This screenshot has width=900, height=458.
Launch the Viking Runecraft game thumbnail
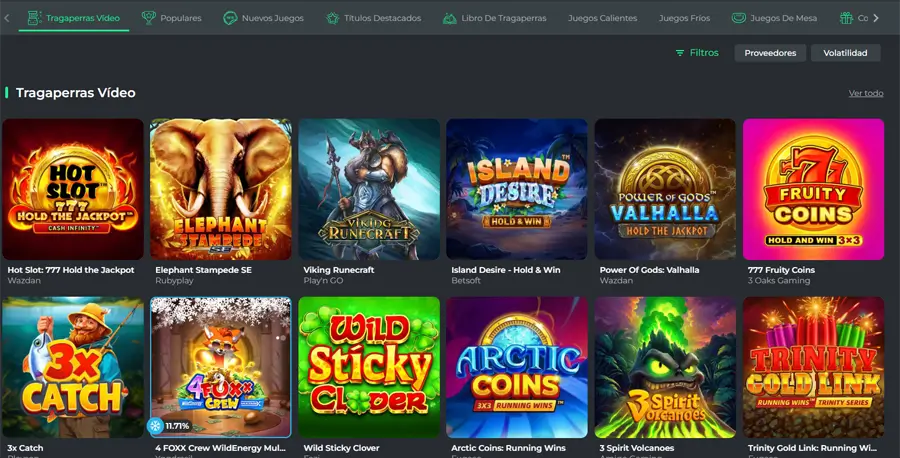[369, 189]
